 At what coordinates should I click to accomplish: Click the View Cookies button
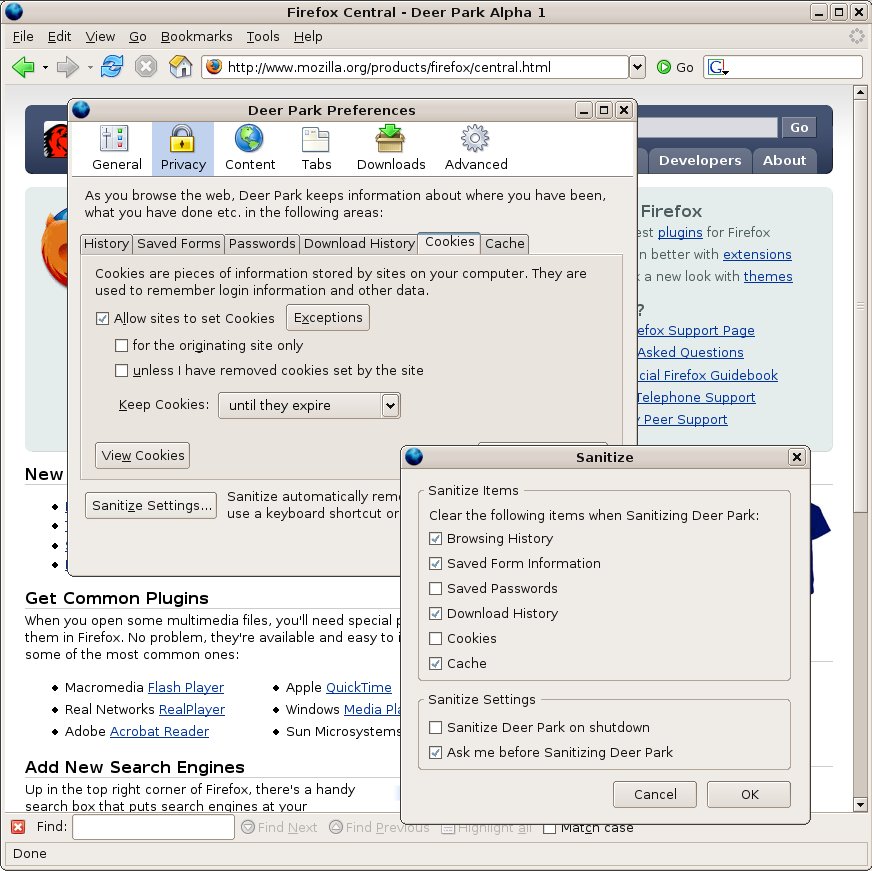click(x=142, y=456)
